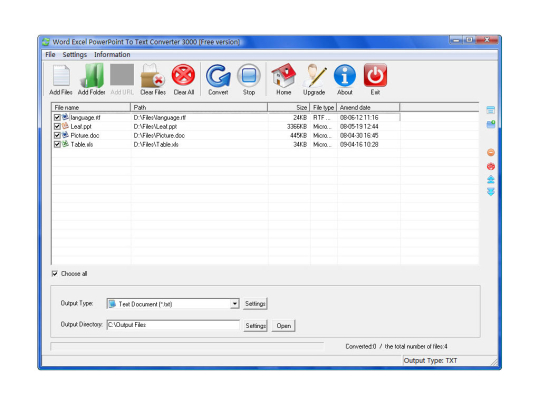Click the Add Folder green folder icon
540x405 pixels.
(92, 75)
